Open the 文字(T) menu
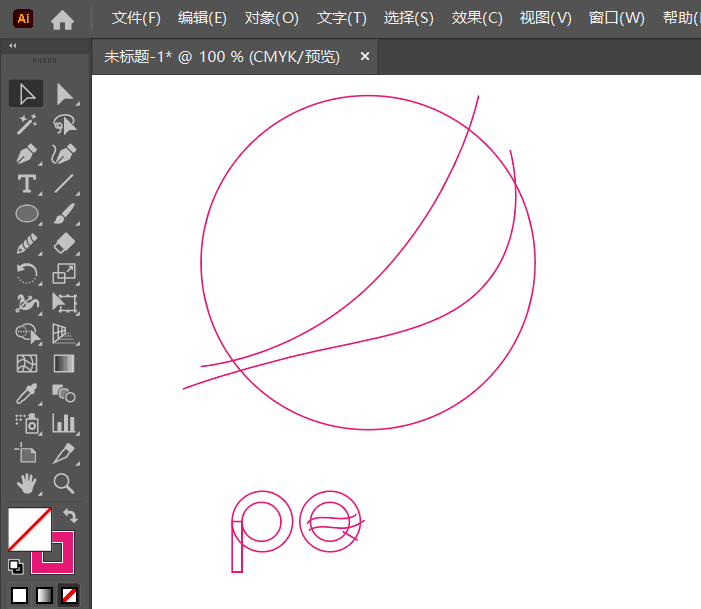The height and width of the screenshot is (609, 701). point(342,18)
